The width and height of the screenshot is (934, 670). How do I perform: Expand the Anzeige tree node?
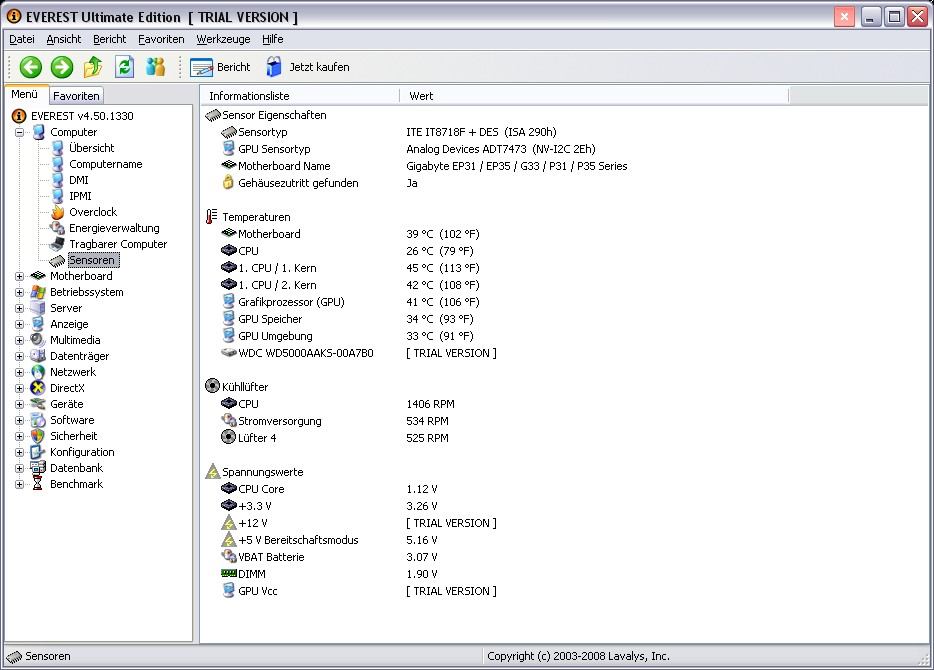point(20,325)
